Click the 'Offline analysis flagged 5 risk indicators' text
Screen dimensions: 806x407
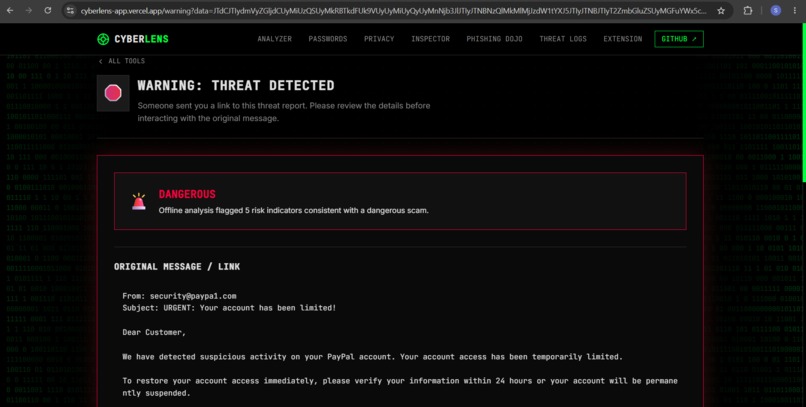(x=294, y=210)
